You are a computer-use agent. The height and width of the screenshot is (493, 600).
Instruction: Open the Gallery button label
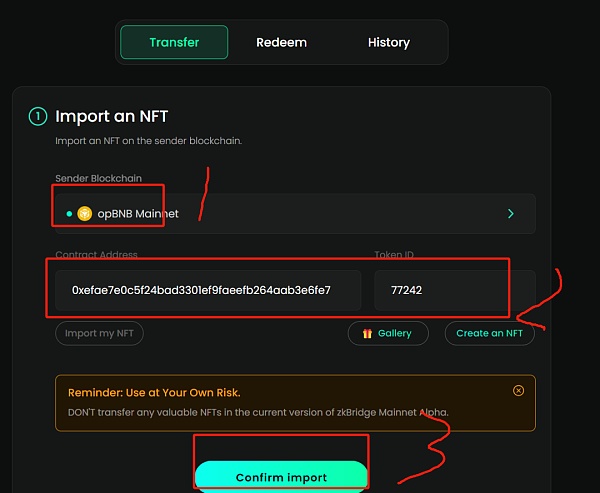[395, 333]
